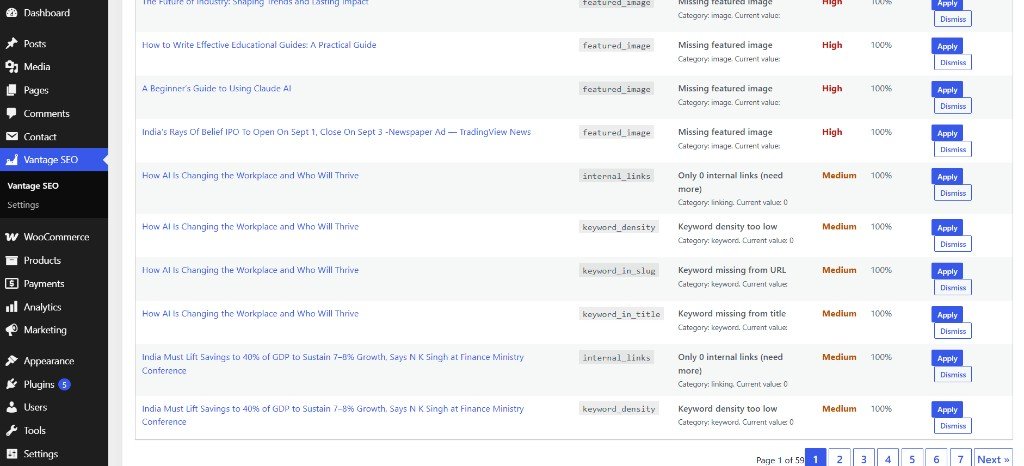Click the Tools wrench icon
The width and height of the screenshot is (1024, 466).
tap(11, 431)
